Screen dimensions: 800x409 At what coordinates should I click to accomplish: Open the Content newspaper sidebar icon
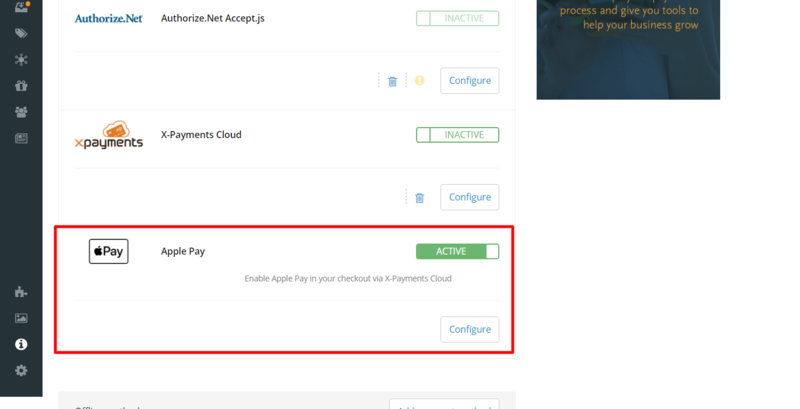[x=21, y=138]
